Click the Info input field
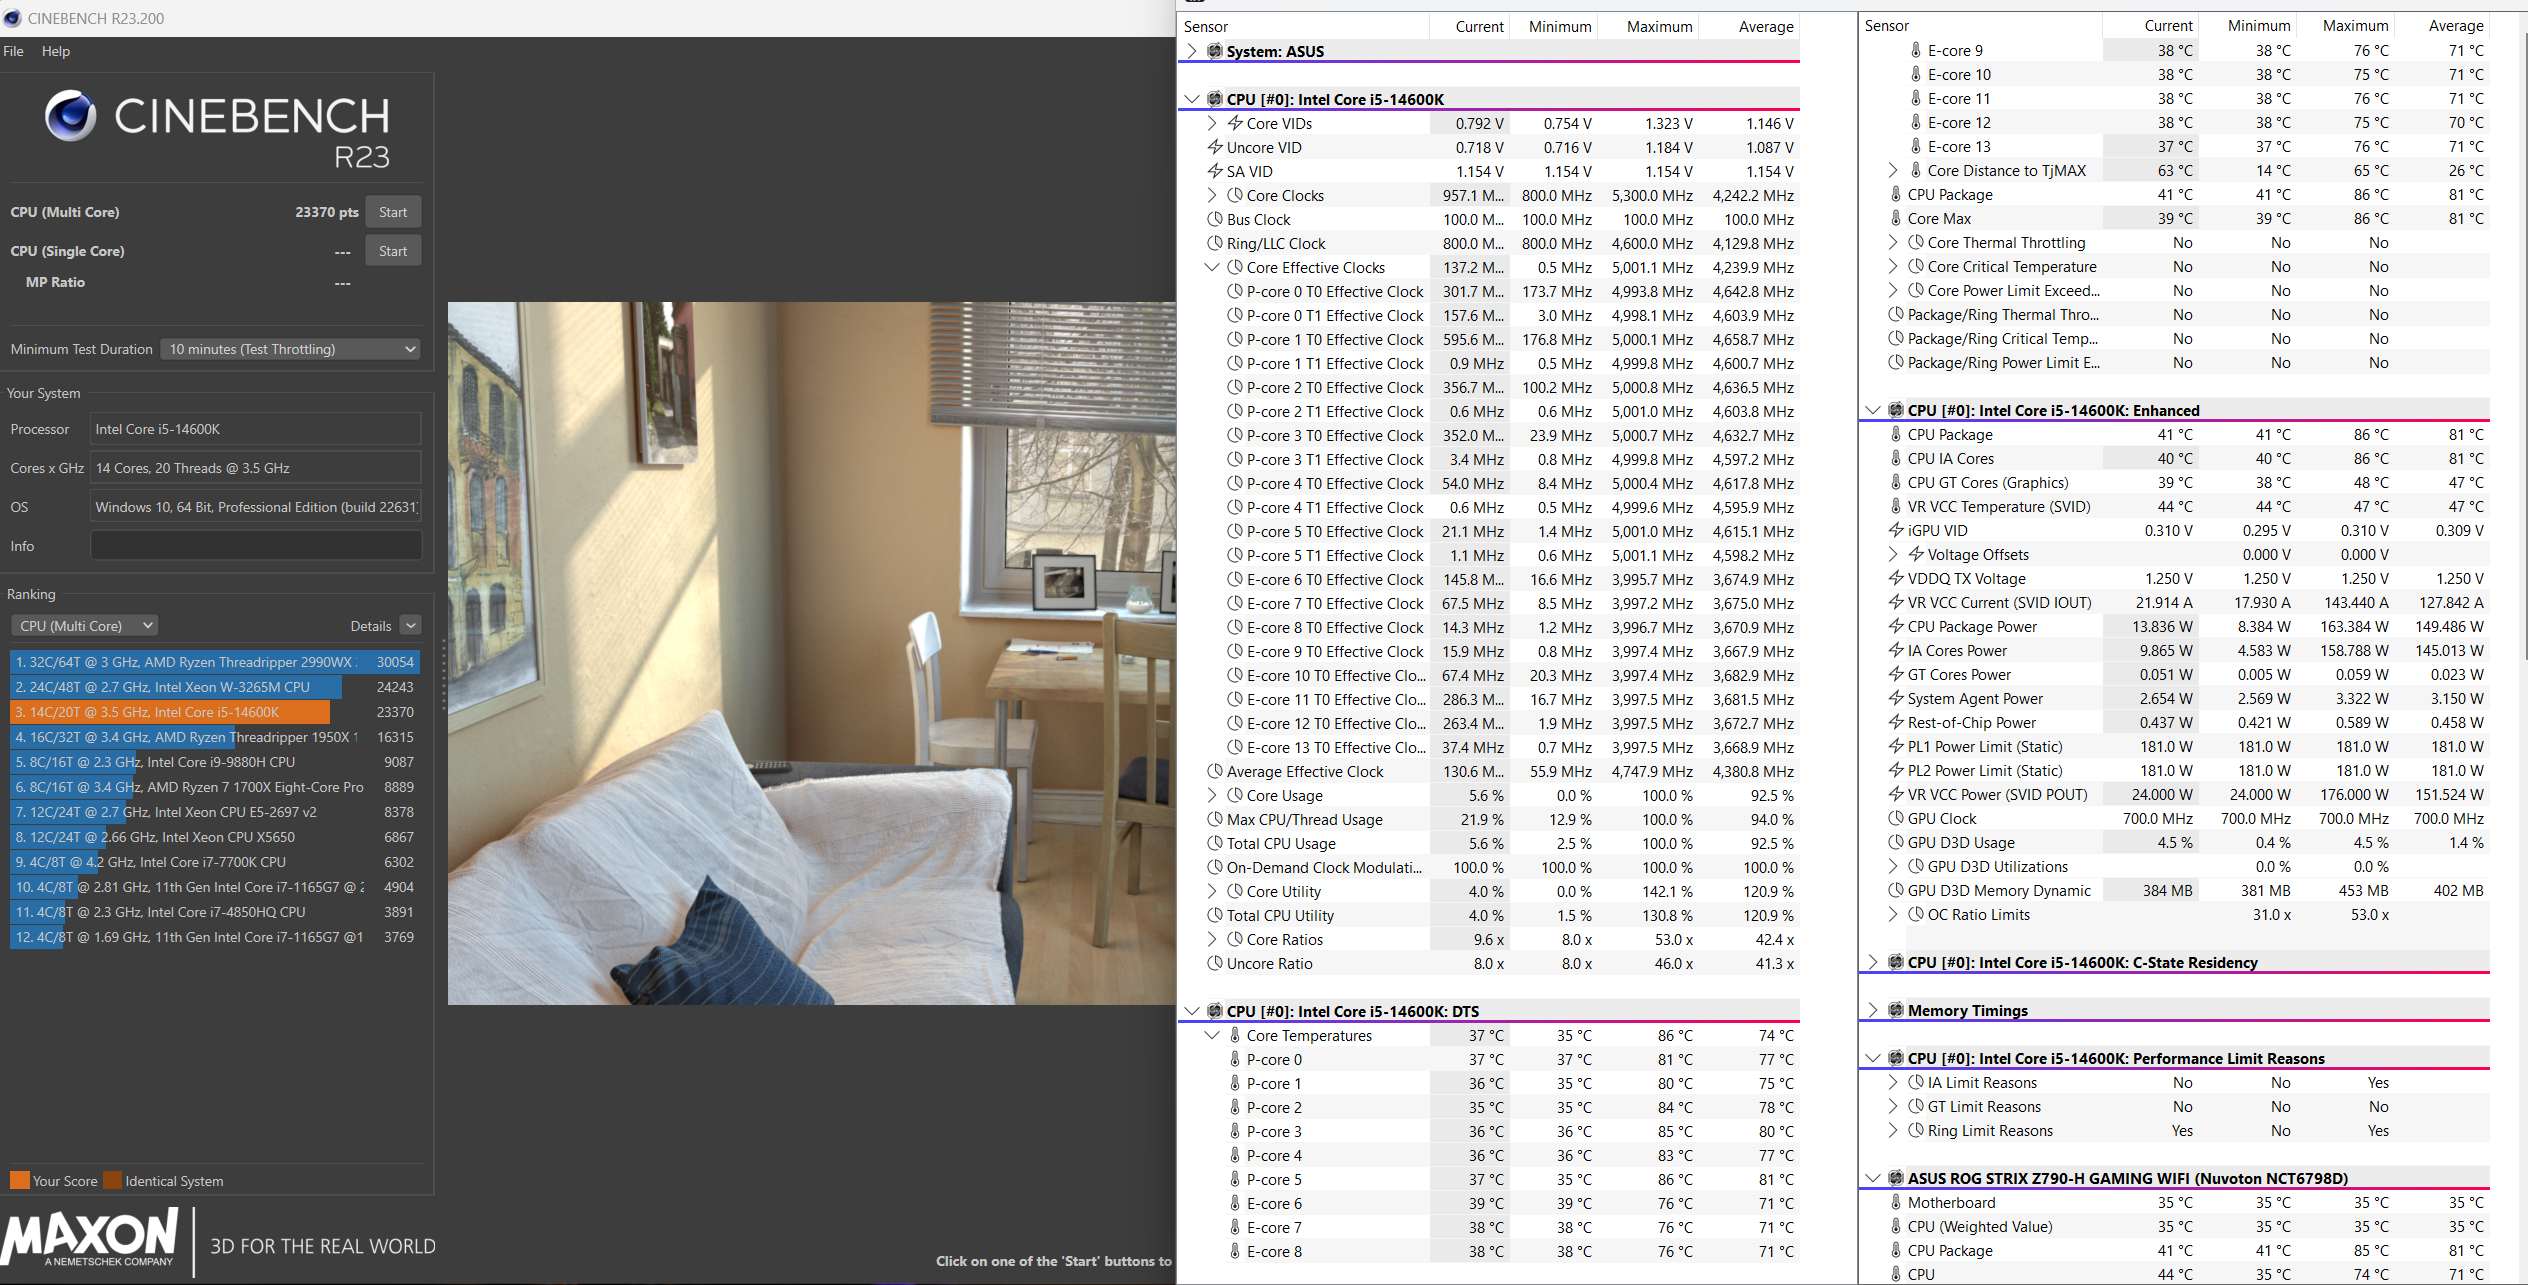Viewport: 2528px width, 1285px height. click(256, 546)
